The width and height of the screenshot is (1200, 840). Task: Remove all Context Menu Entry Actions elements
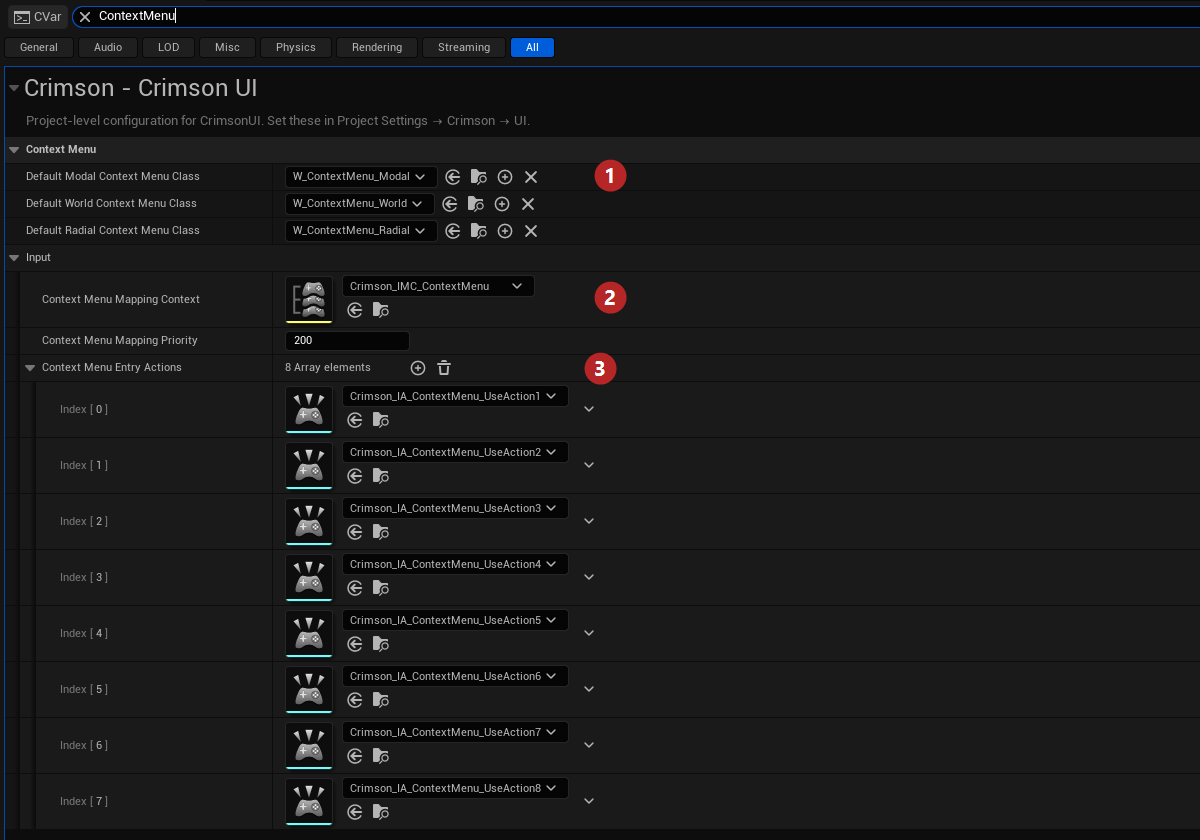[444, 368]
